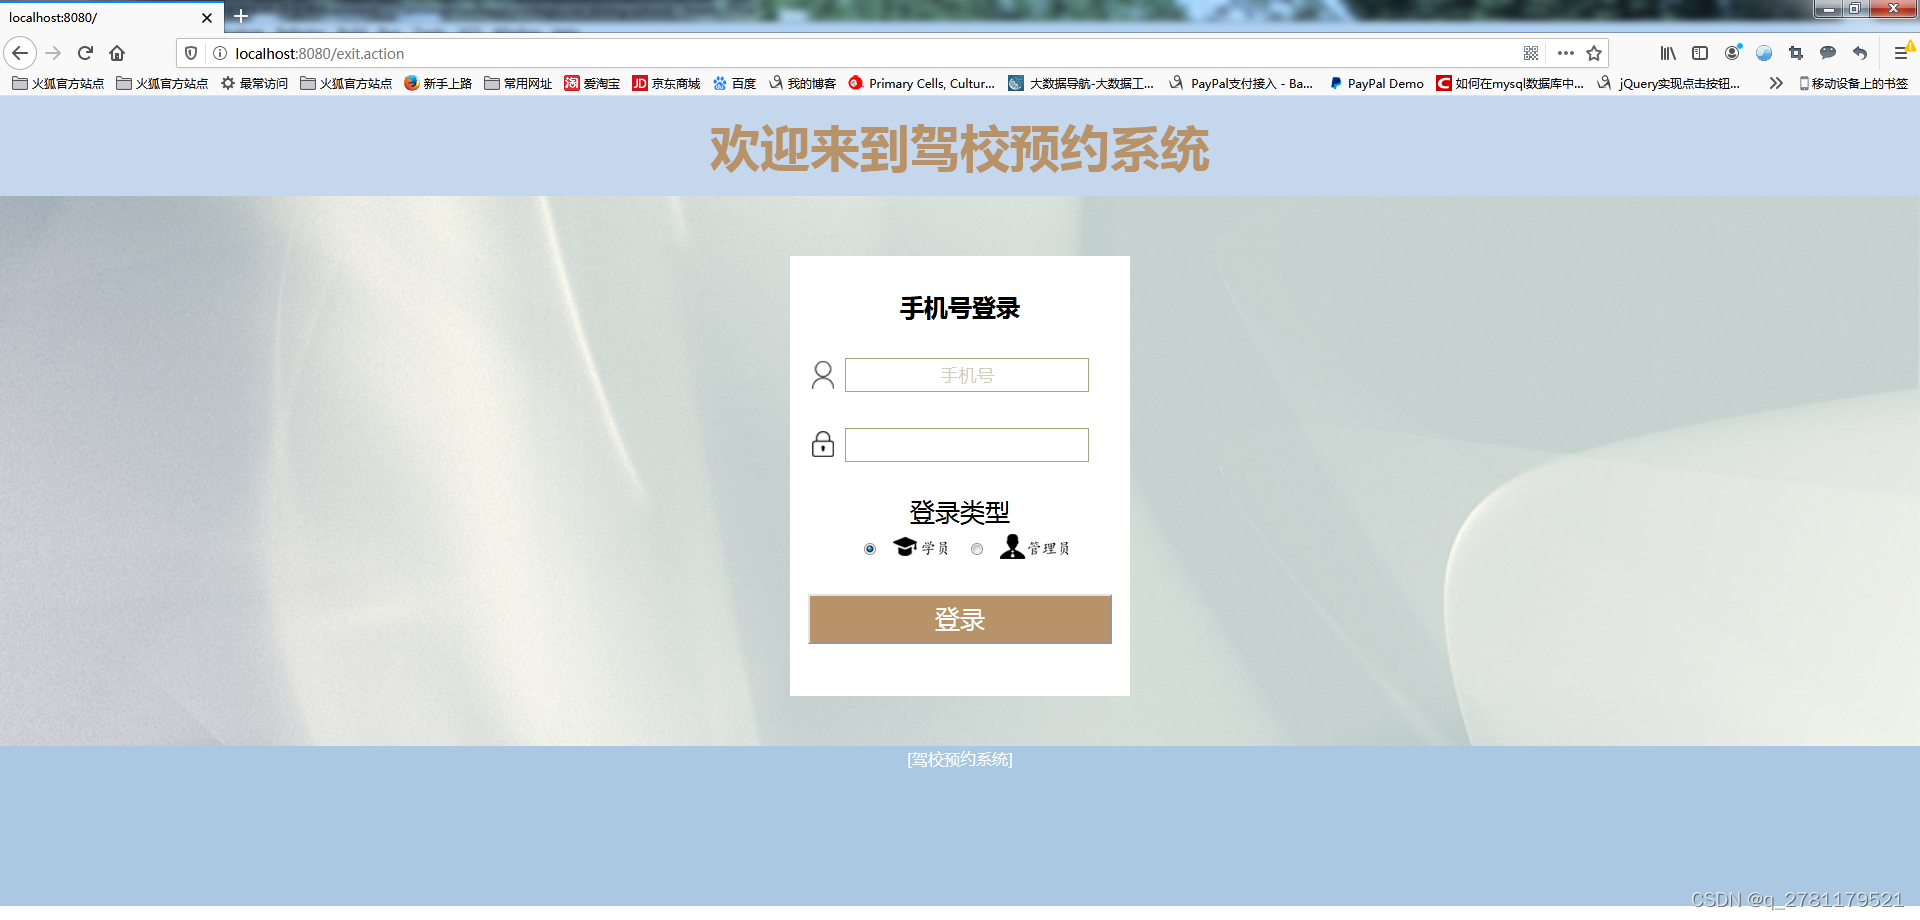Open the Firefox library icon
Screen dimensions: 1920x920
(1667, 53)
